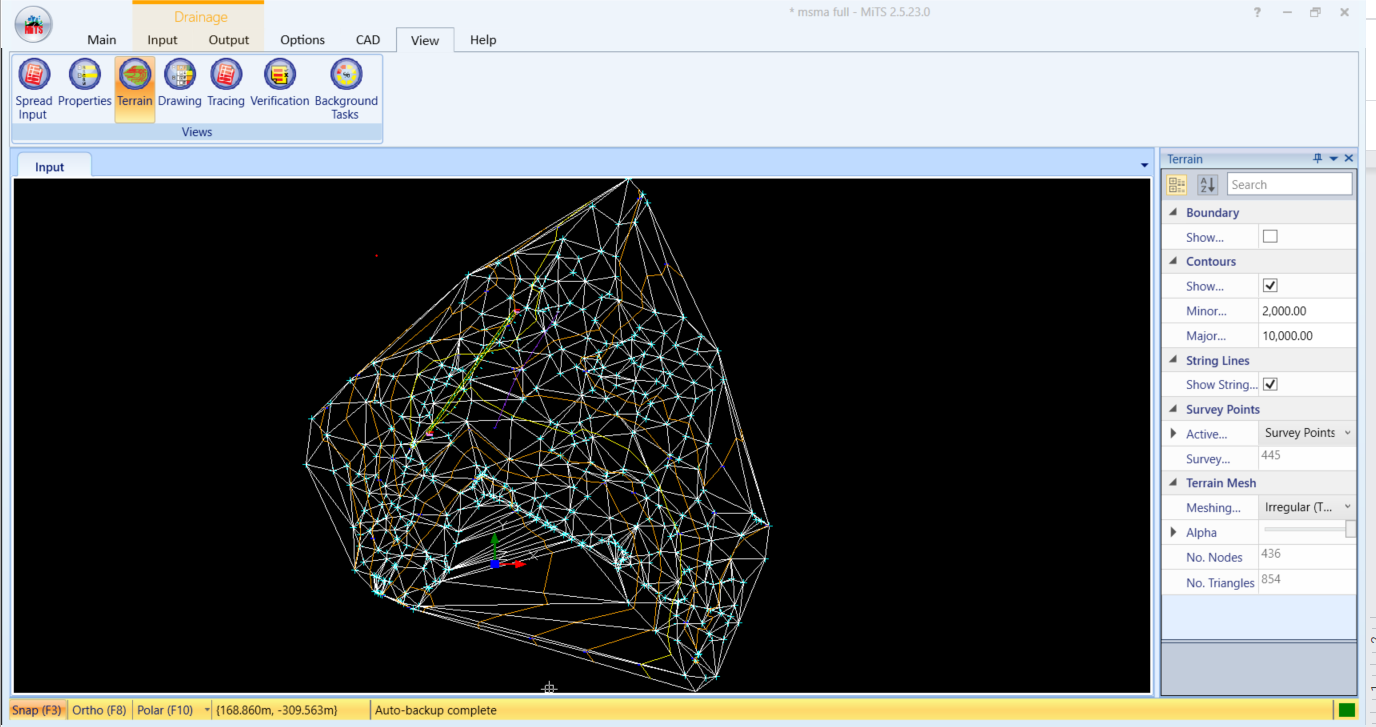Screen dimensions: 1376x727
Task: Open the Drainage Input ribbon tab
Action: [x=162, y=40]
